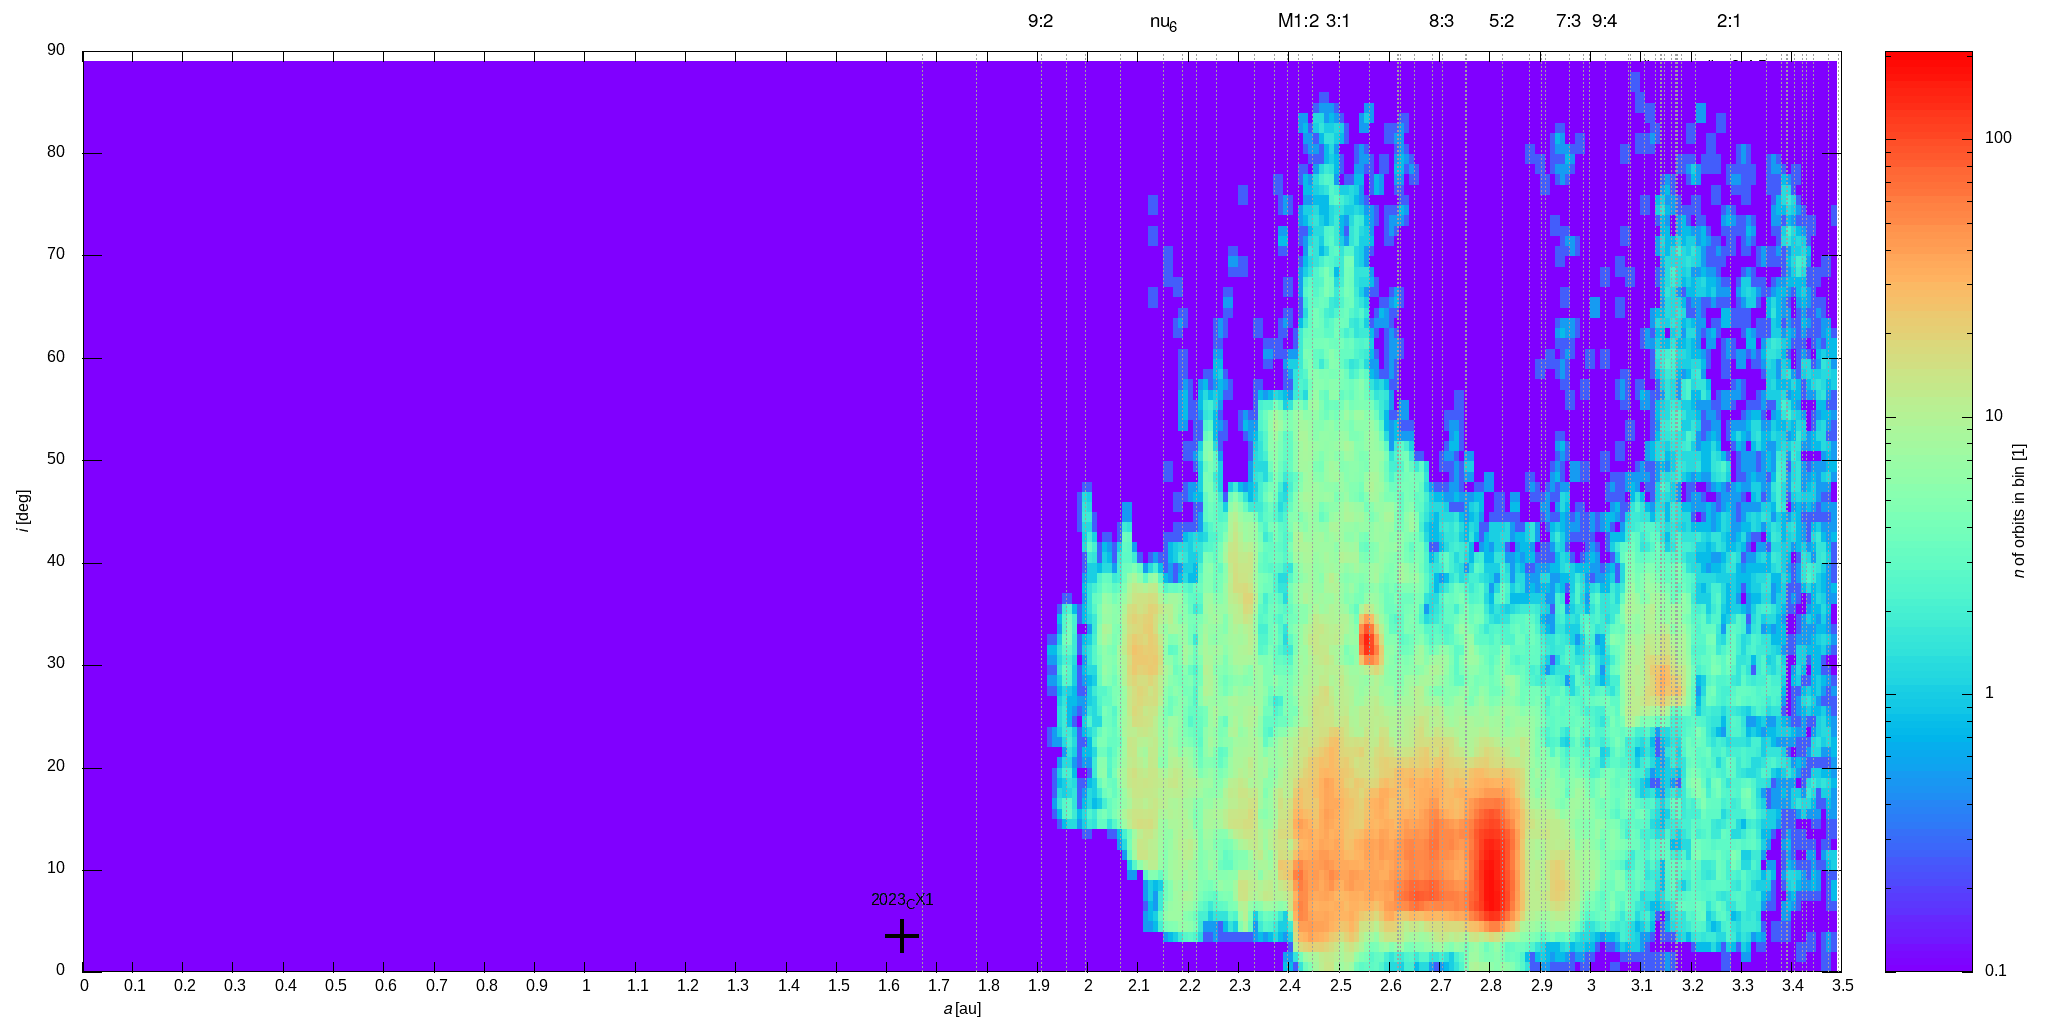The width and height of the screenshot is (2048, 1024).
Task: Click the x-axis title a [au]
Action: coord(962,1009)
